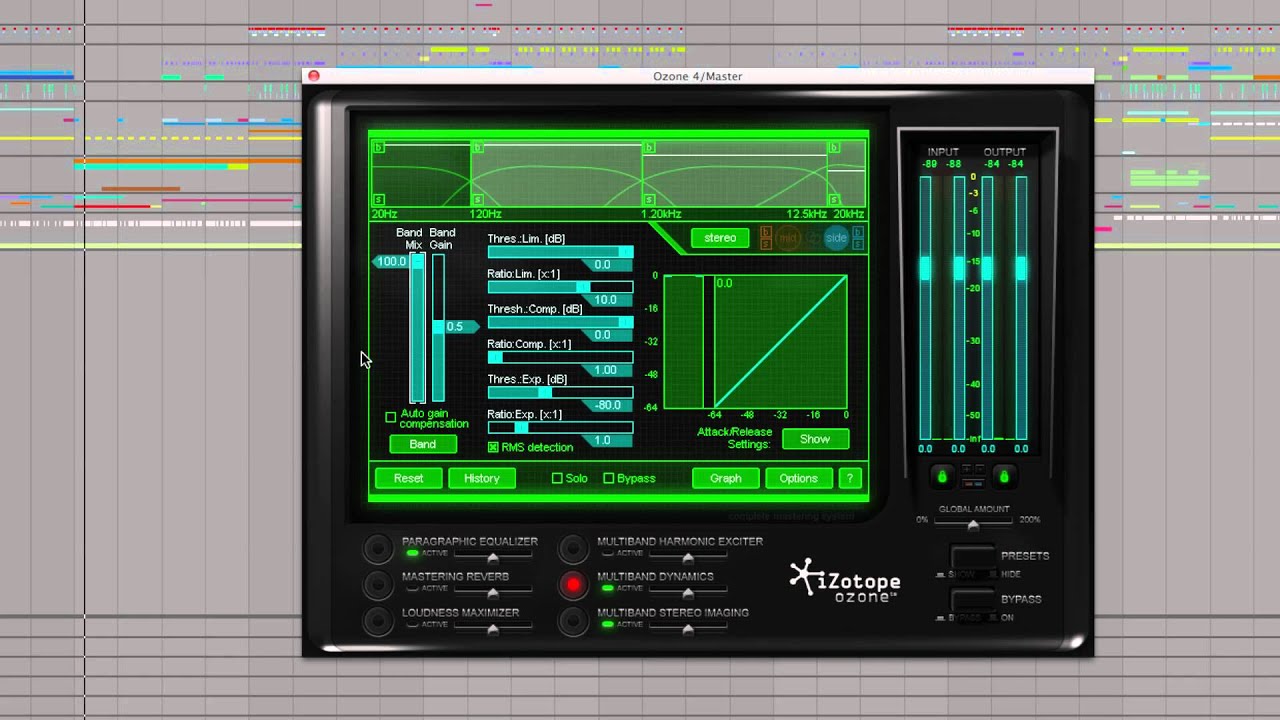This screenshot has width=1280, height=720.
Task: Toggle Multiband Stereo Imaging ACTIVE indicator
Action: pos(607,624)
